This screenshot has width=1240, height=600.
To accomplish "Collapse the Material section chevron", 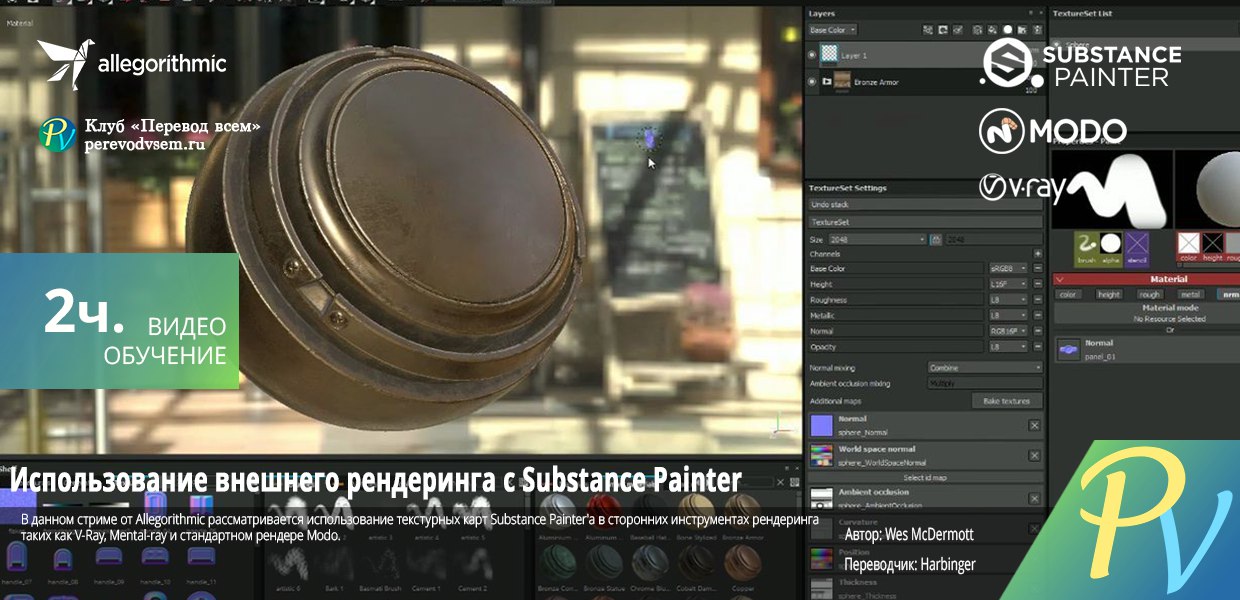I will click(x=1060, y=279).
